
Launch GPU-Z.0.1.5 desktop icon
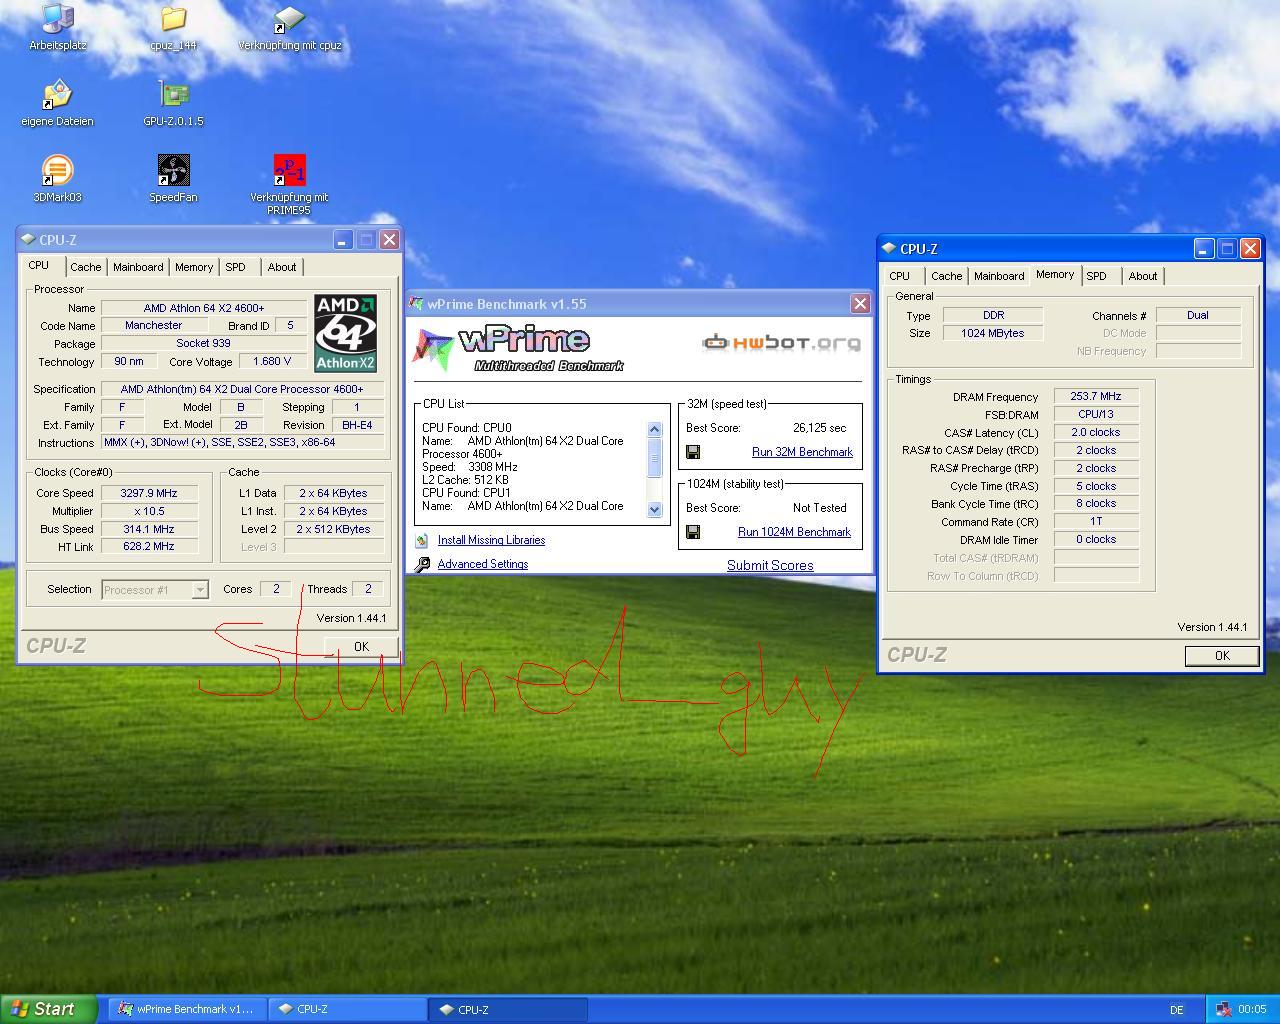click(x=173, y=103)
